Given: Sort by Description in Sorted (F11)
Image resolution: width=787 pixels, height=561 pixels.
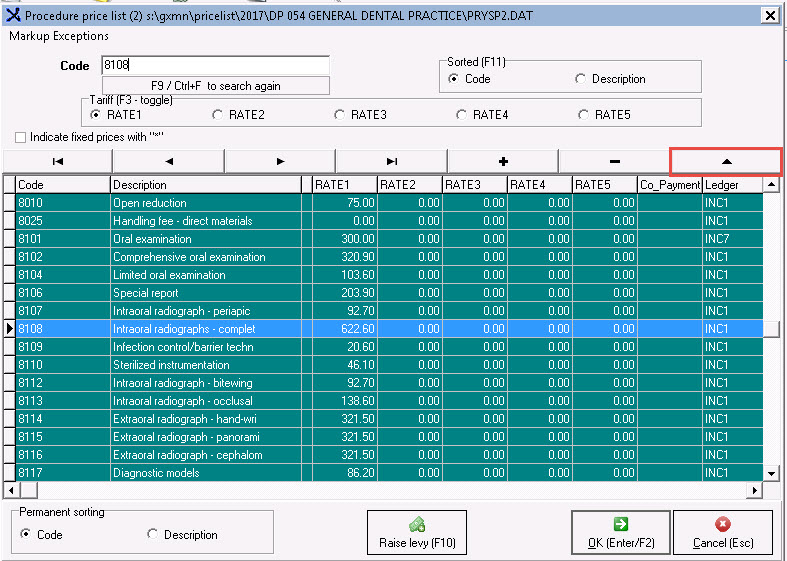Looking at the screenshot, I should [581, 79].
